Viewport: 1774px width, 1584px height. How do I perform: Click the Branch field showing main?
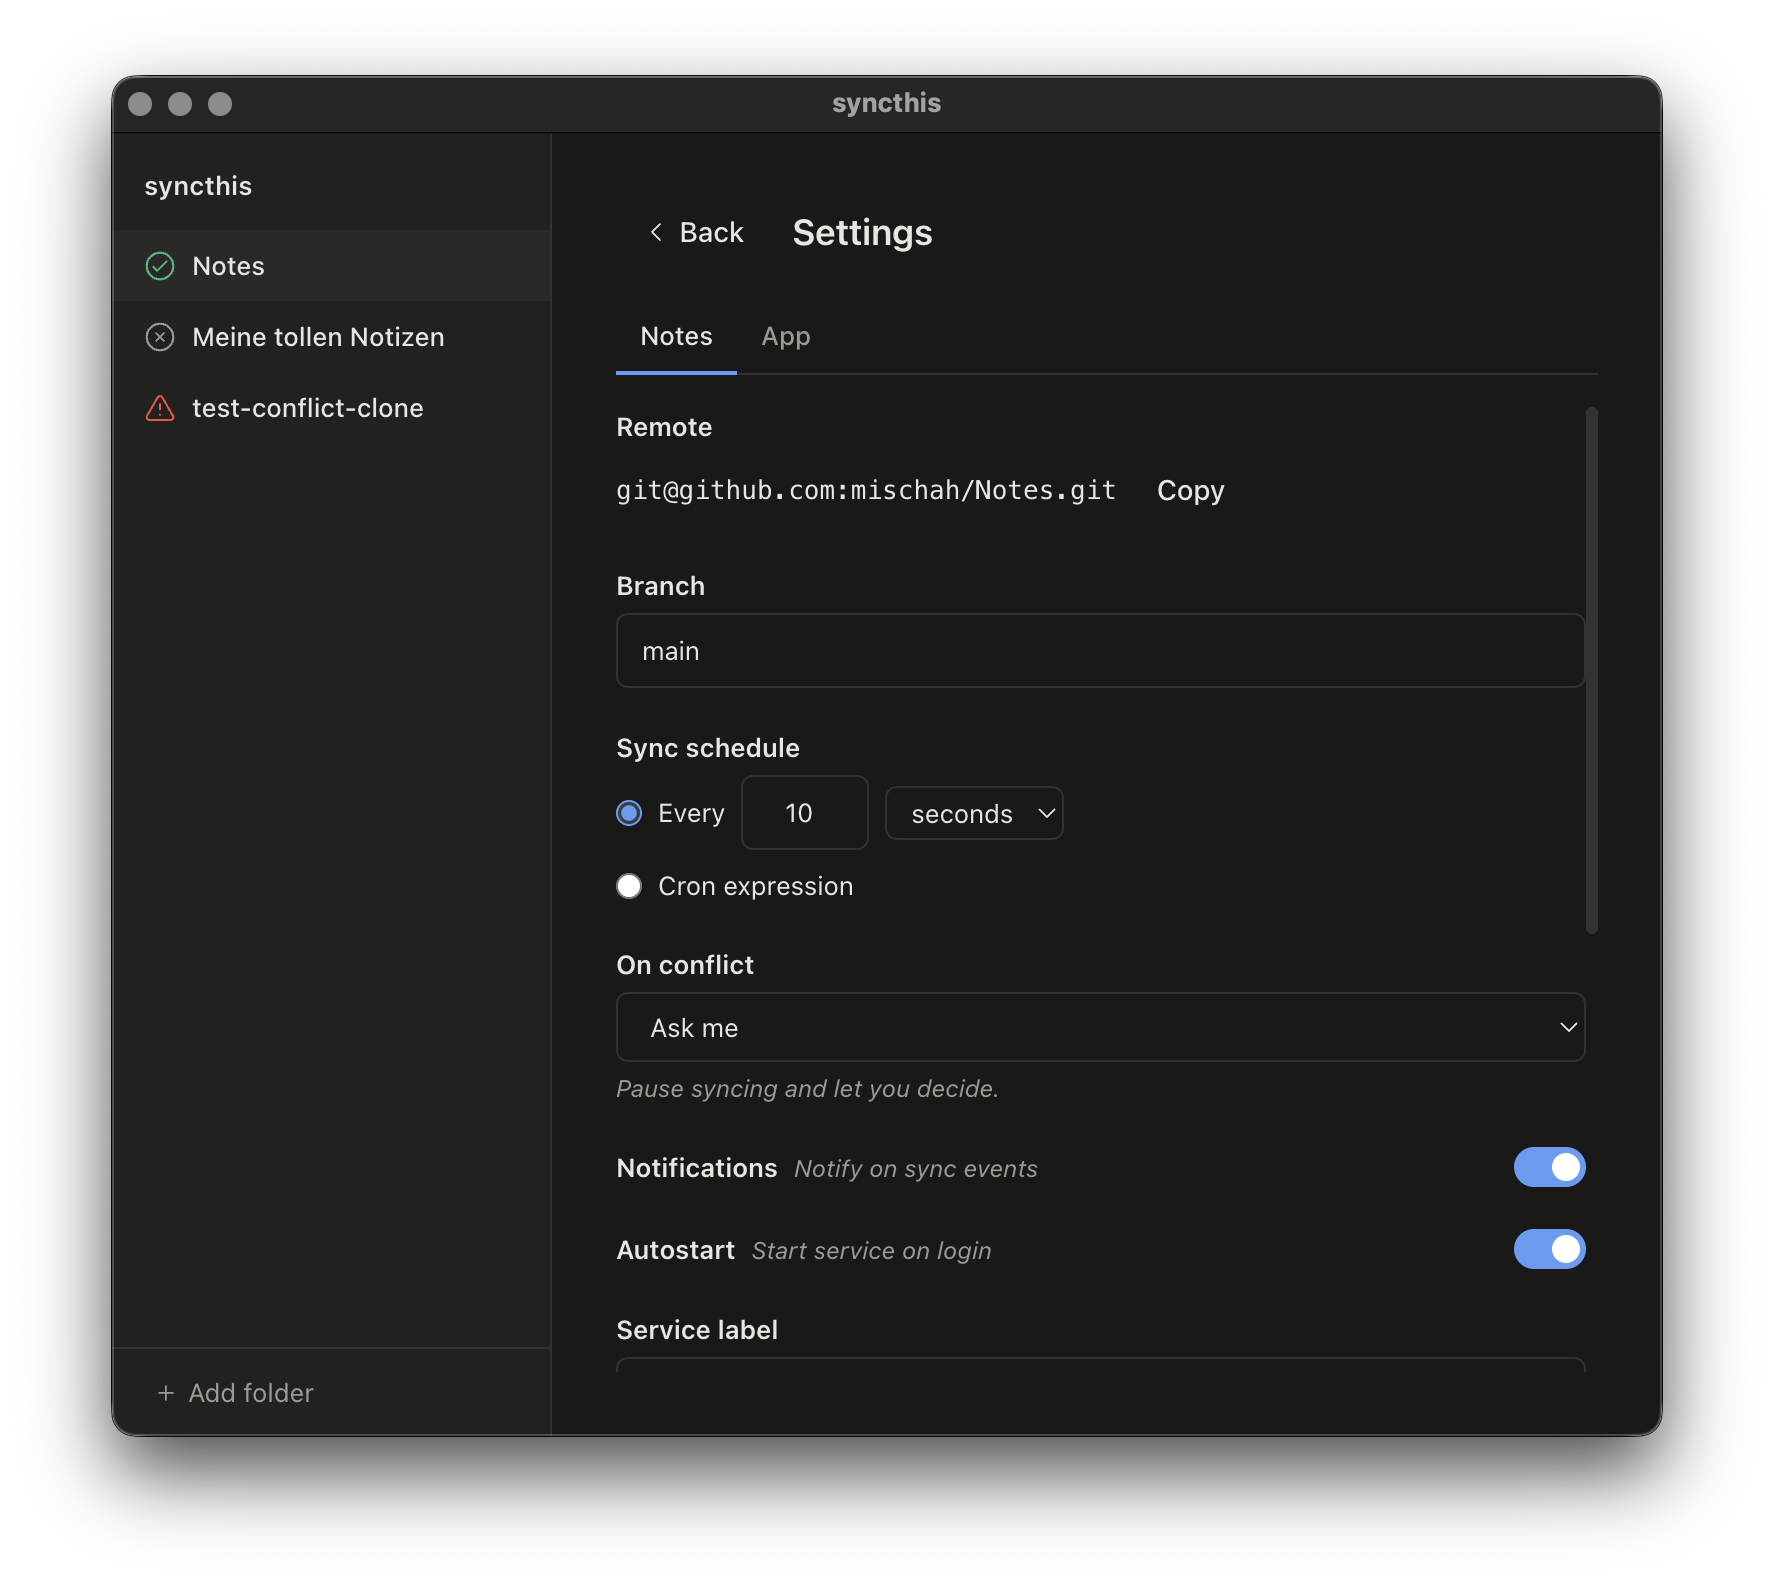tap(1099, 650)
